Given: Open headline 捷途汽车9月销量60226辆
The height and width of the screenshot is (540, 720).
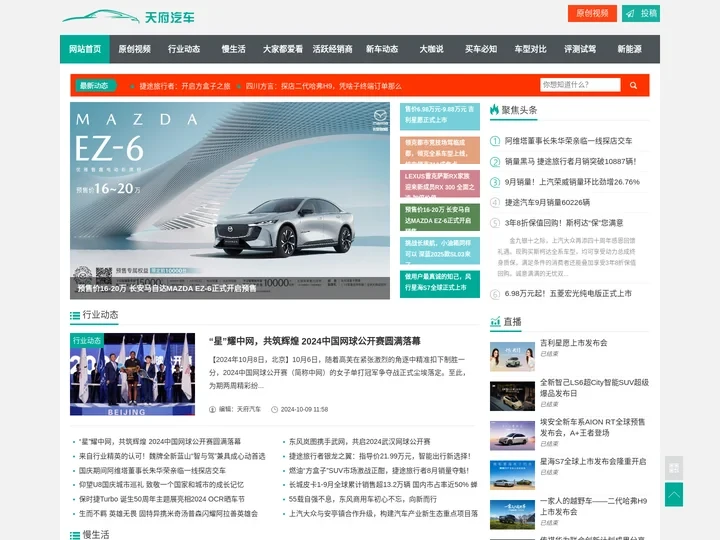Looking at the screenshot, I should (547, 202).
